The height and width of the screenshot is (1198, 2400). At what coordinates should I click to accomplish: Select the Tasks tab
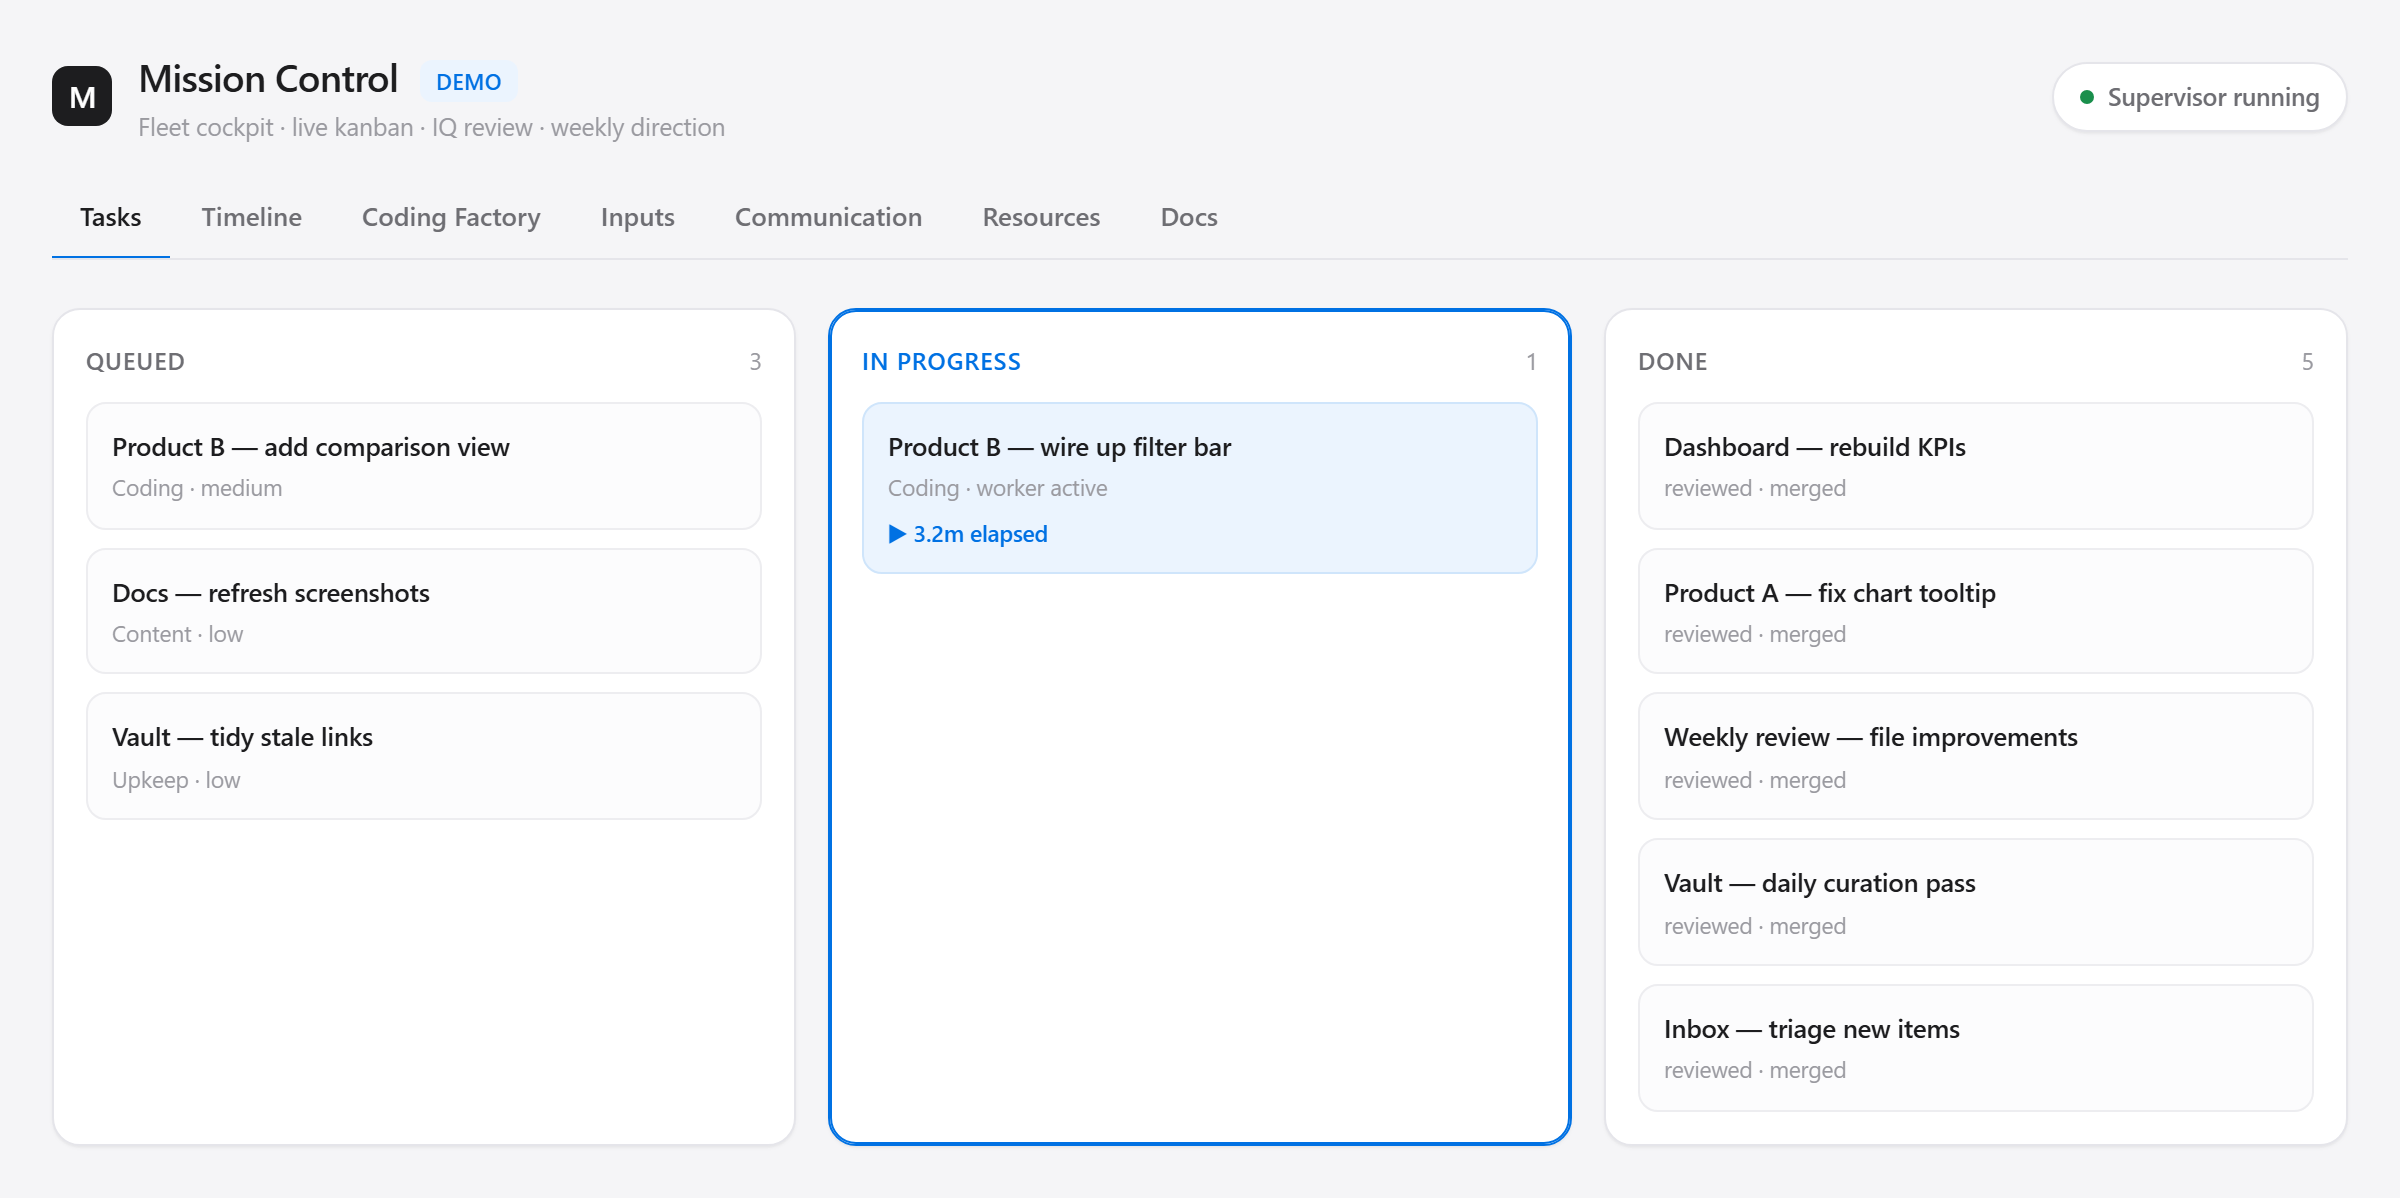point(110,217)
